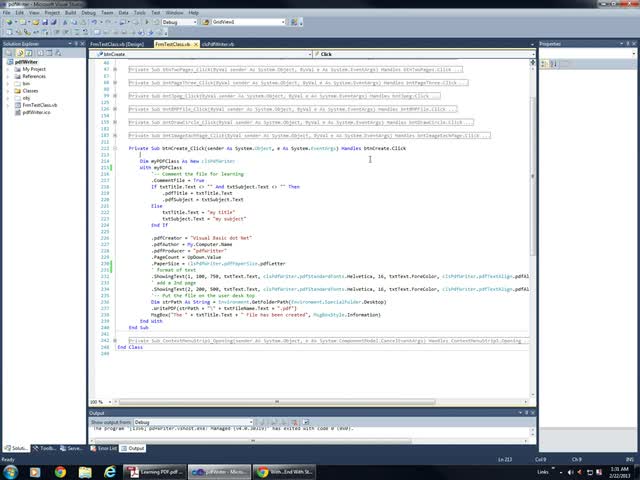Click the New Project toolbar icon
The width and height of the screenshot is (640, 480).
point(9,22)
